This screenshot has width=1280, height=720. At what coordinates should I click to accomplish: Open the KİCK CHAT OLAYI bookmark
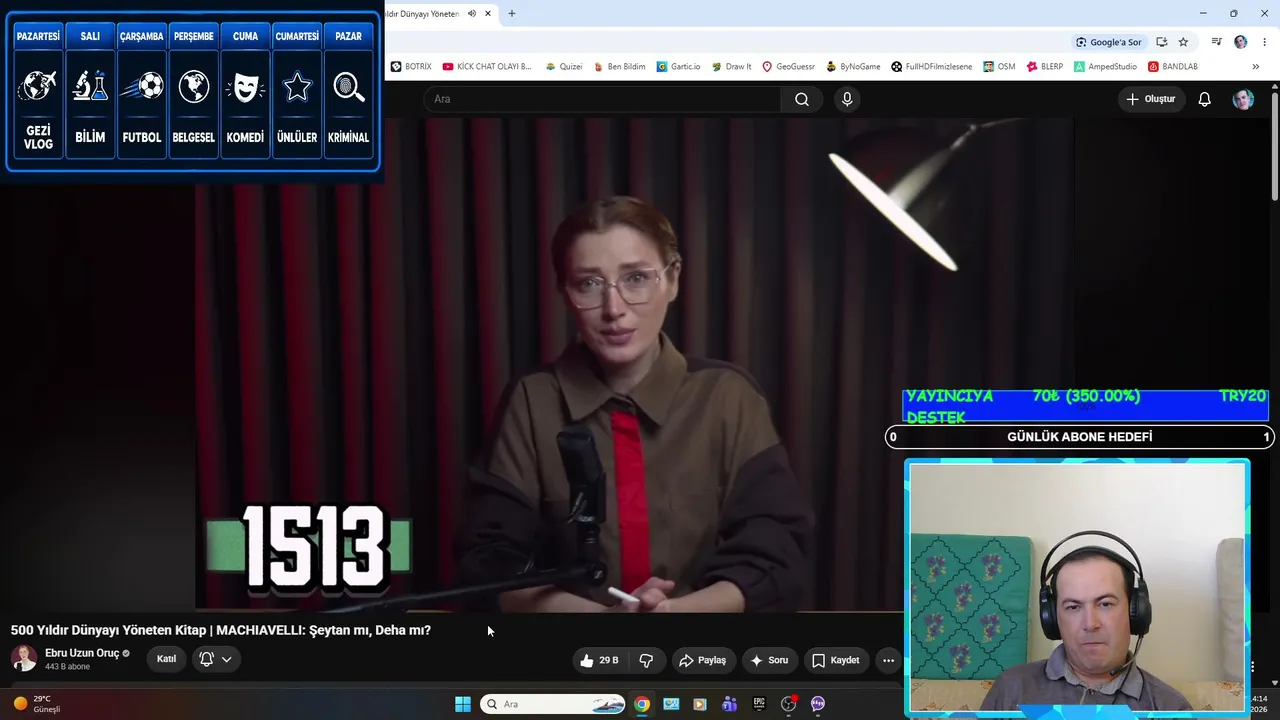pyautogui.click(x=486, y=67)
